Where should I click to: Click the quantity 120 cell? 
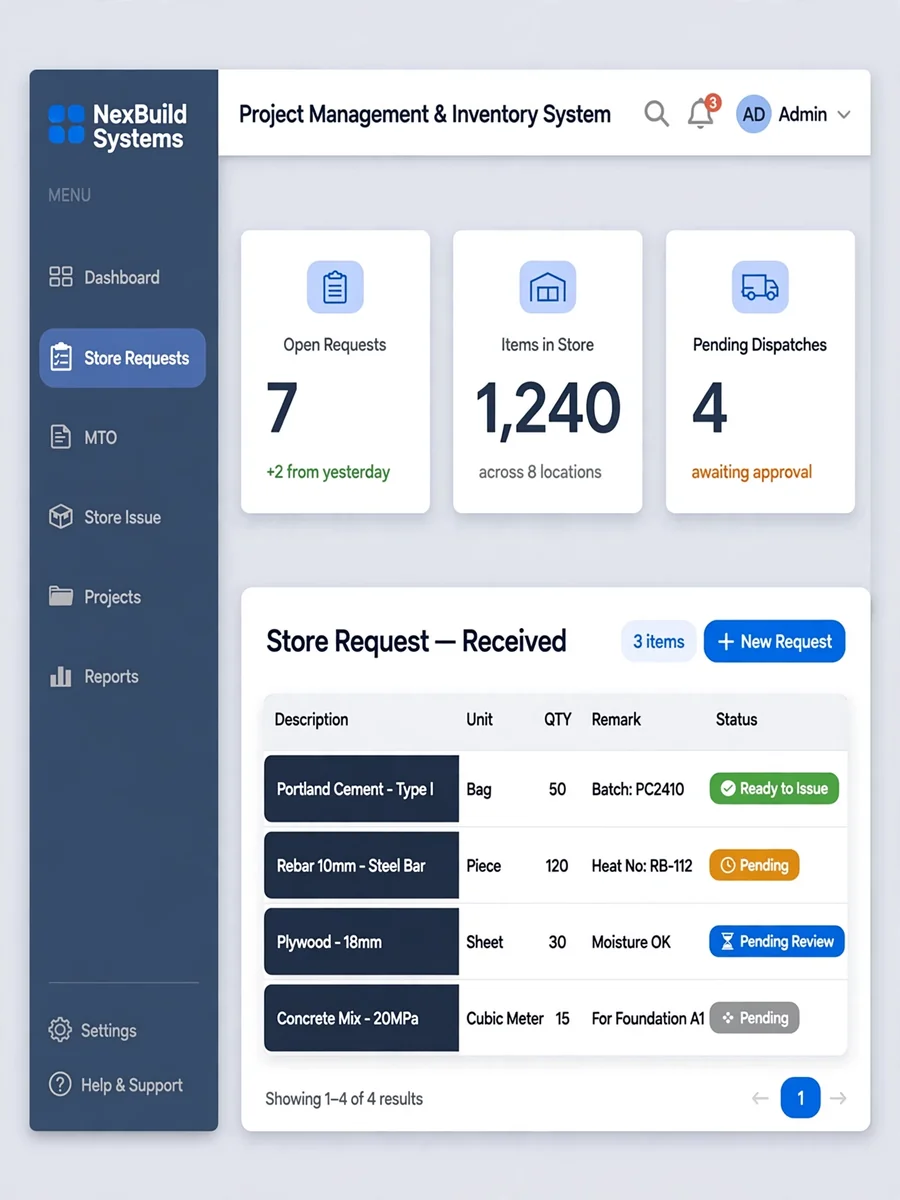click(557, 865)
